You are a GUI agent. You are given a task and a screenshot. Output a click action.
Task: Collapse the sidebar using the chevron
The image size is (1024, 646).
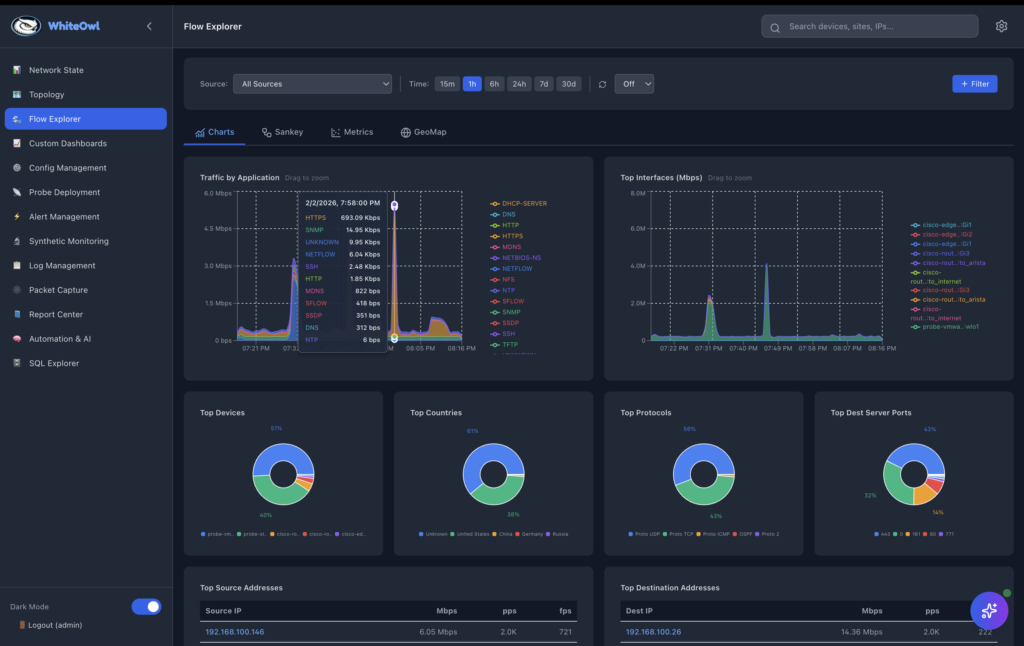pyautogui.click(x=149, y=26)
